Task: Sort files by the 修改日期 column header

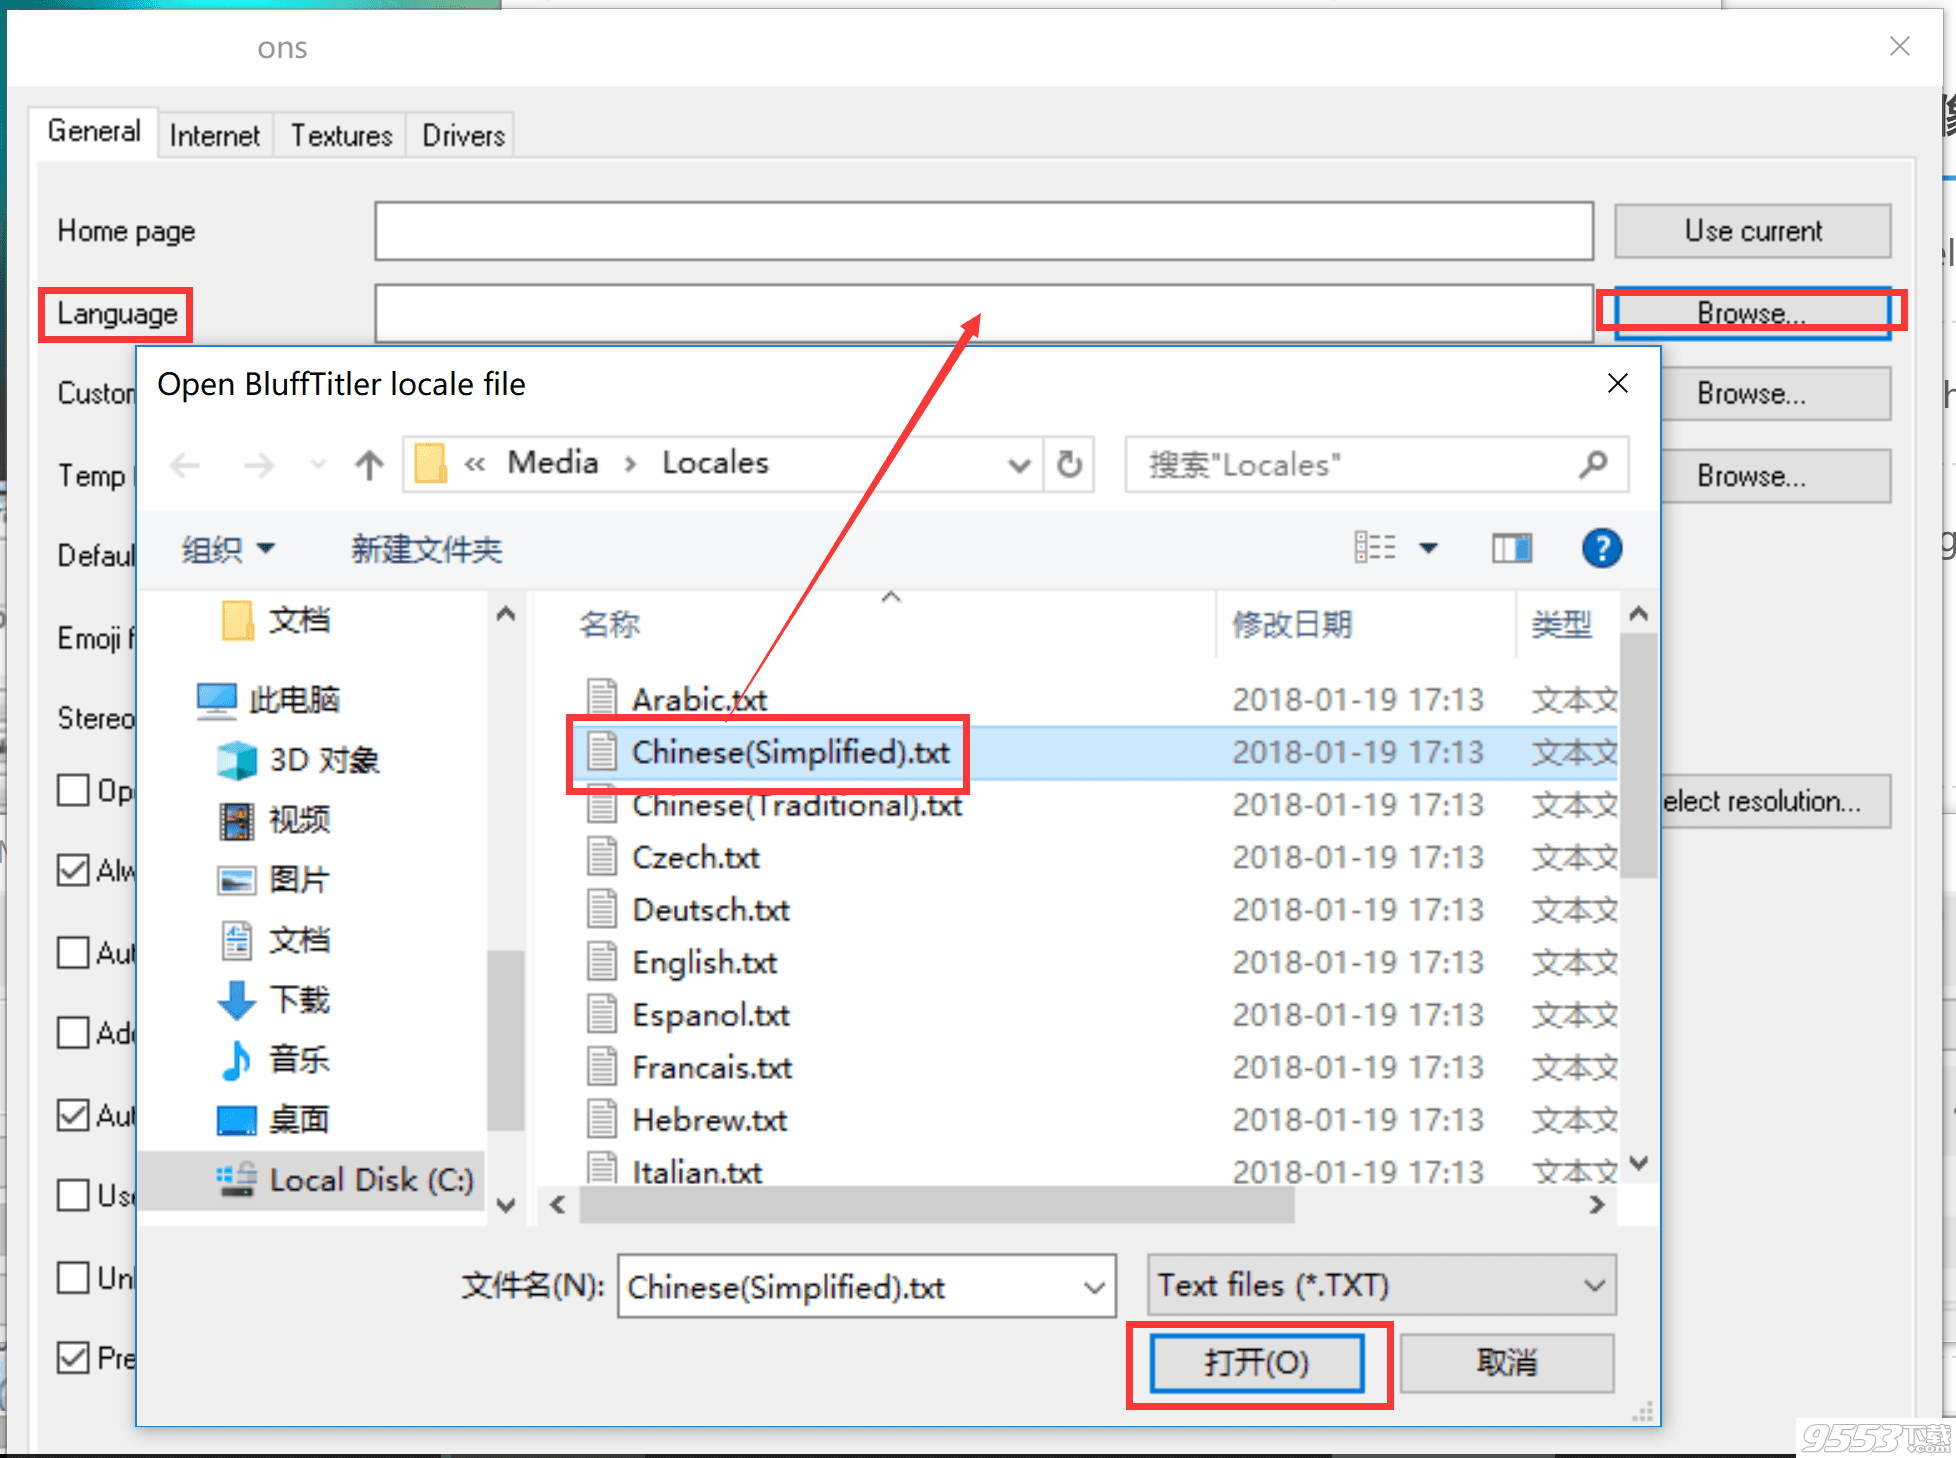Action: pos(1292,625)
